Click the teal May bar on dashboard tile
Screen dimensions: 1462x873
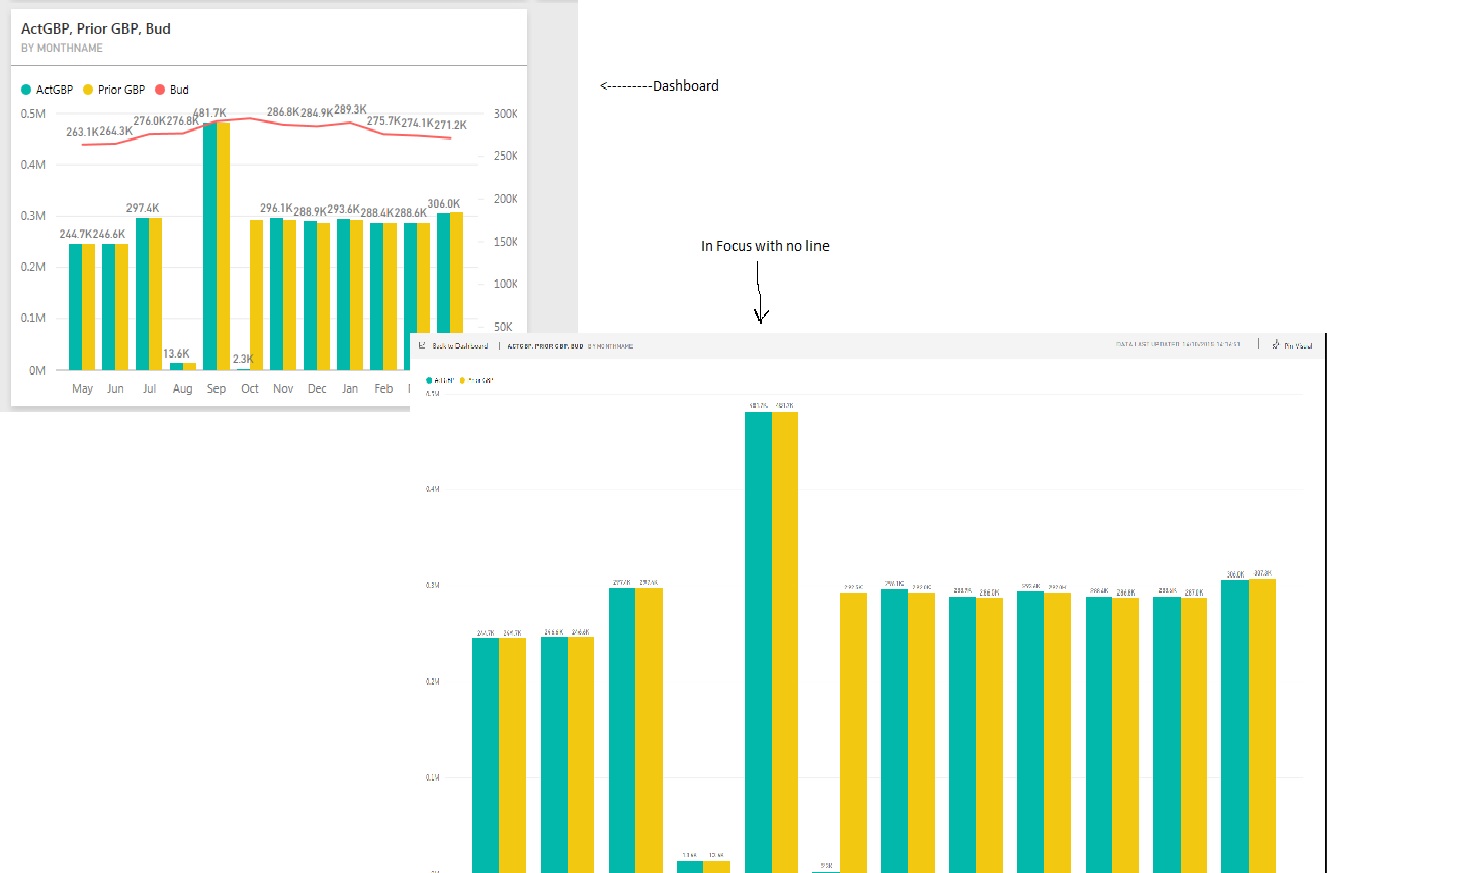tap(76, 307)
